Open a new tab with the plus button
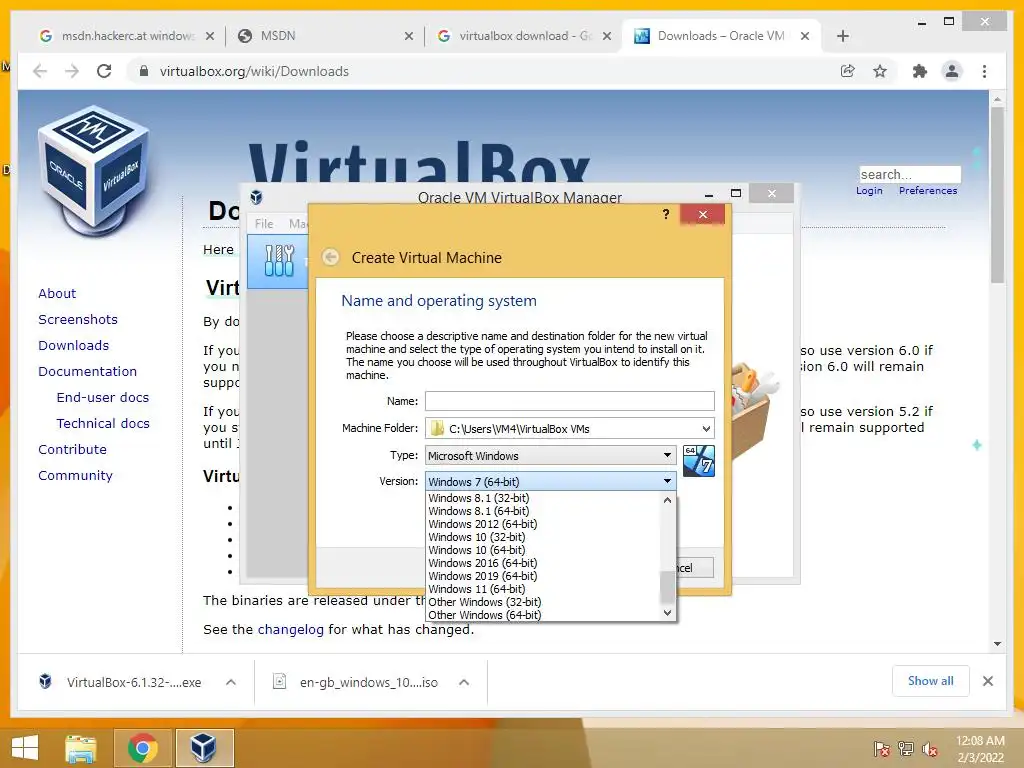 click(842, 36)
